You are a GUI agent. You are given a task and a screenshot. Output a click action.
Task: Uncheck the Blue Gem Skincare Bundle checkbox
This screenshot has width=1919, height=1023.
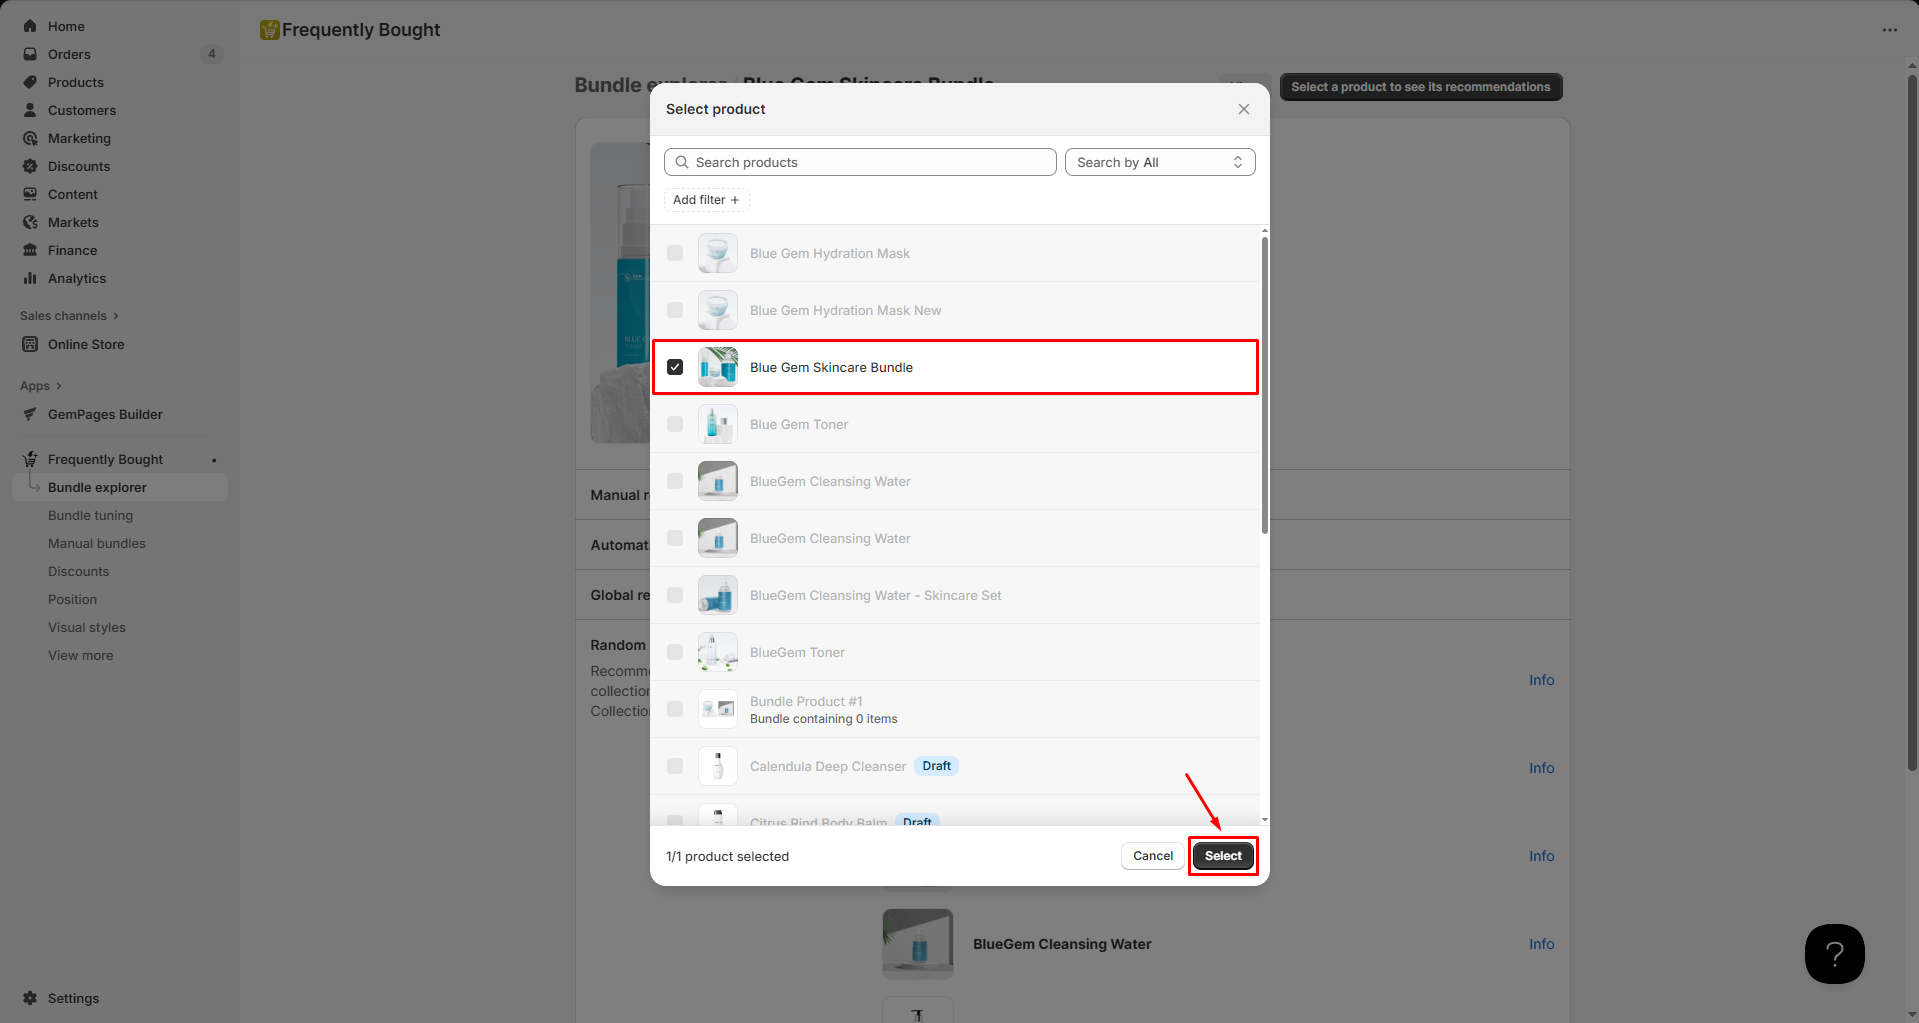pyautogui.click(x=675, y=367)
